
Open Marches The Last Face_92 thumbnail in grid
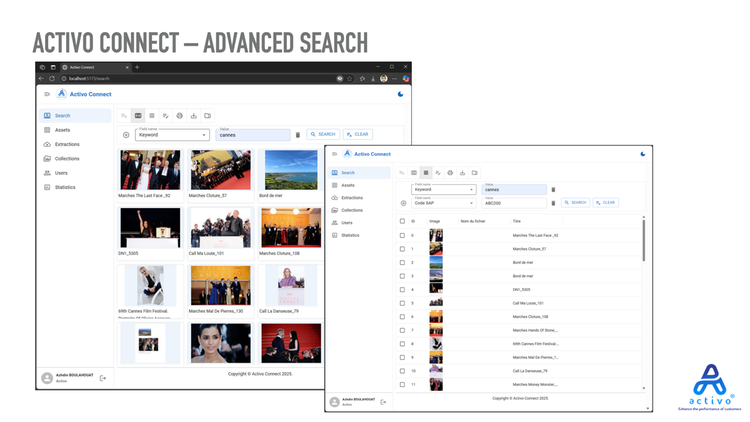150,170
